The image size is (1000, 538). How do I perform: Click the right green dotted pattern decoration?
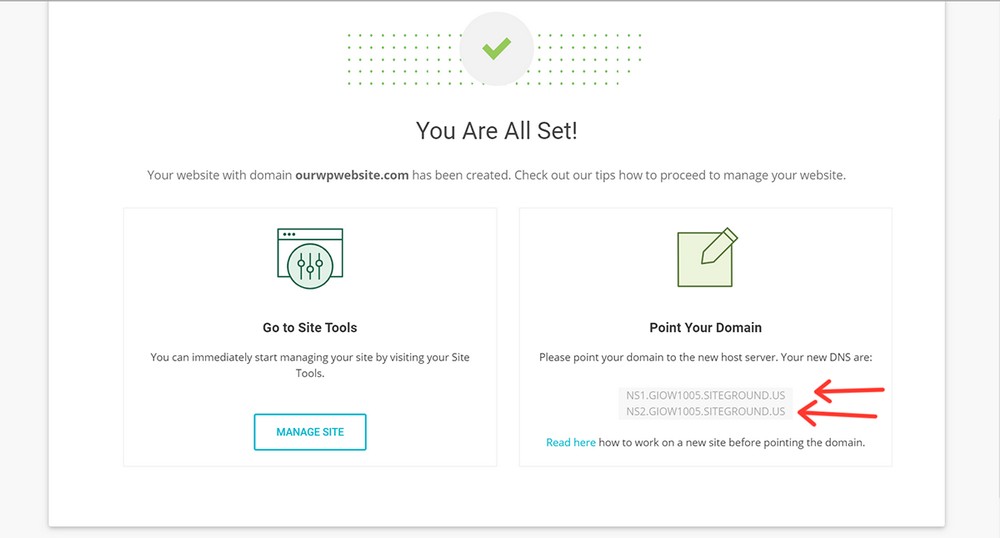coord(588,59)
